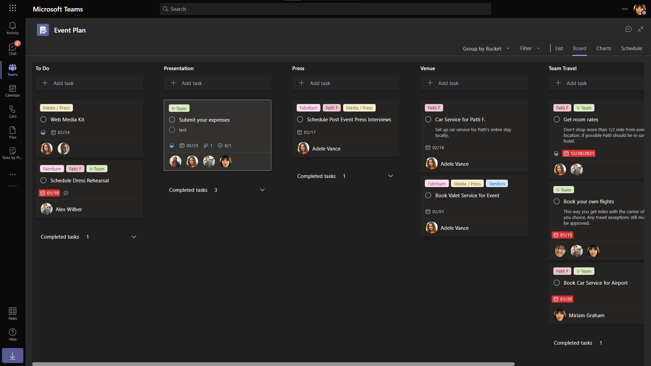Click the V-Team label on Submit your expenses
The width and height of the screenshot is (651, 366).
tap(179, 108)
